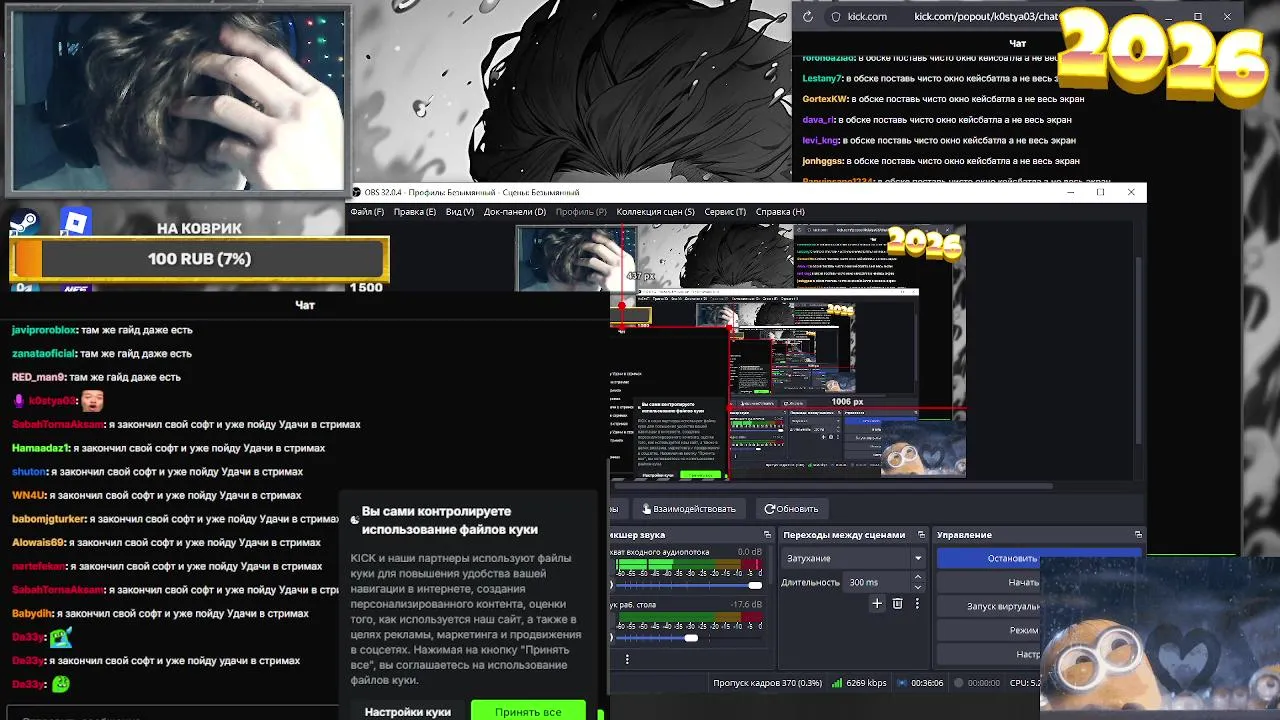The image size is (1280, 720).
Task: Decrease transition duration with down arrow
Action: pyautogui.click(x=918, y=587)
